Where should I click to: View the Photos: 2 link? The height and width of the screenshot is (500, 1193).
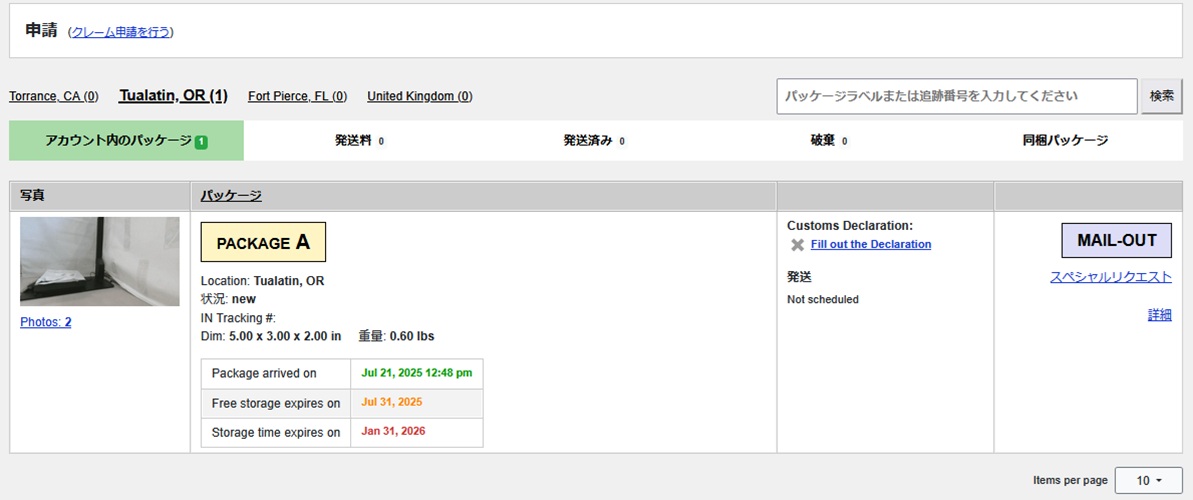[x=46, y=322]
